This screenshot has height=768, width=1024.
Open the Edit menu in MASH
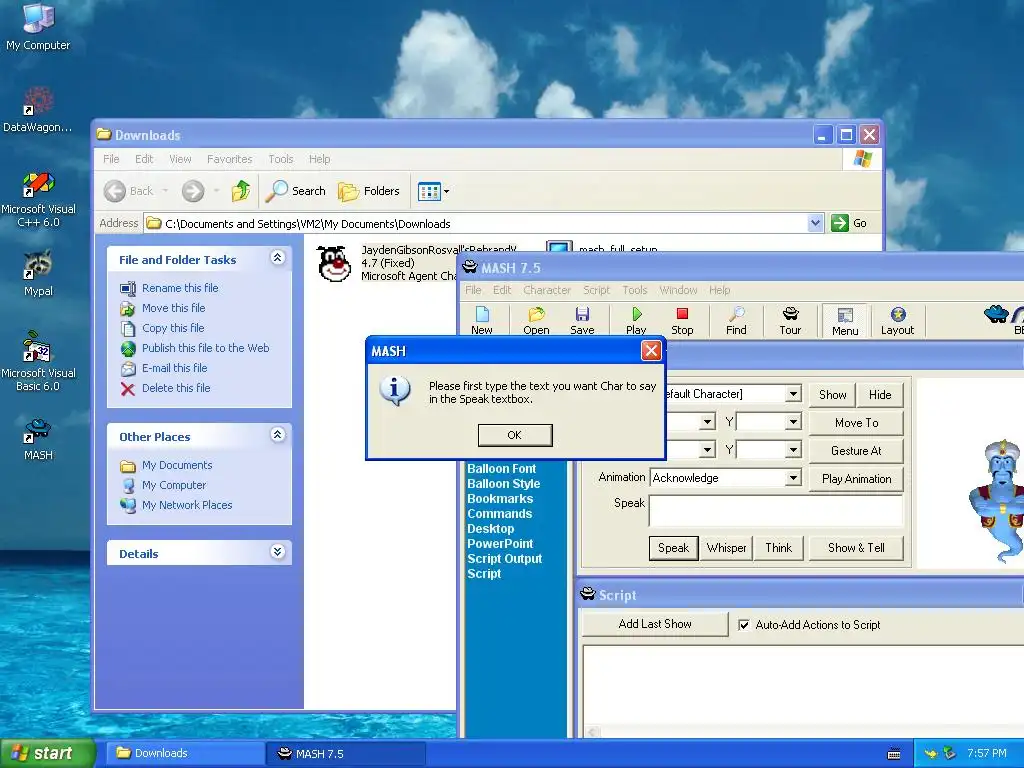coord(502,290)
